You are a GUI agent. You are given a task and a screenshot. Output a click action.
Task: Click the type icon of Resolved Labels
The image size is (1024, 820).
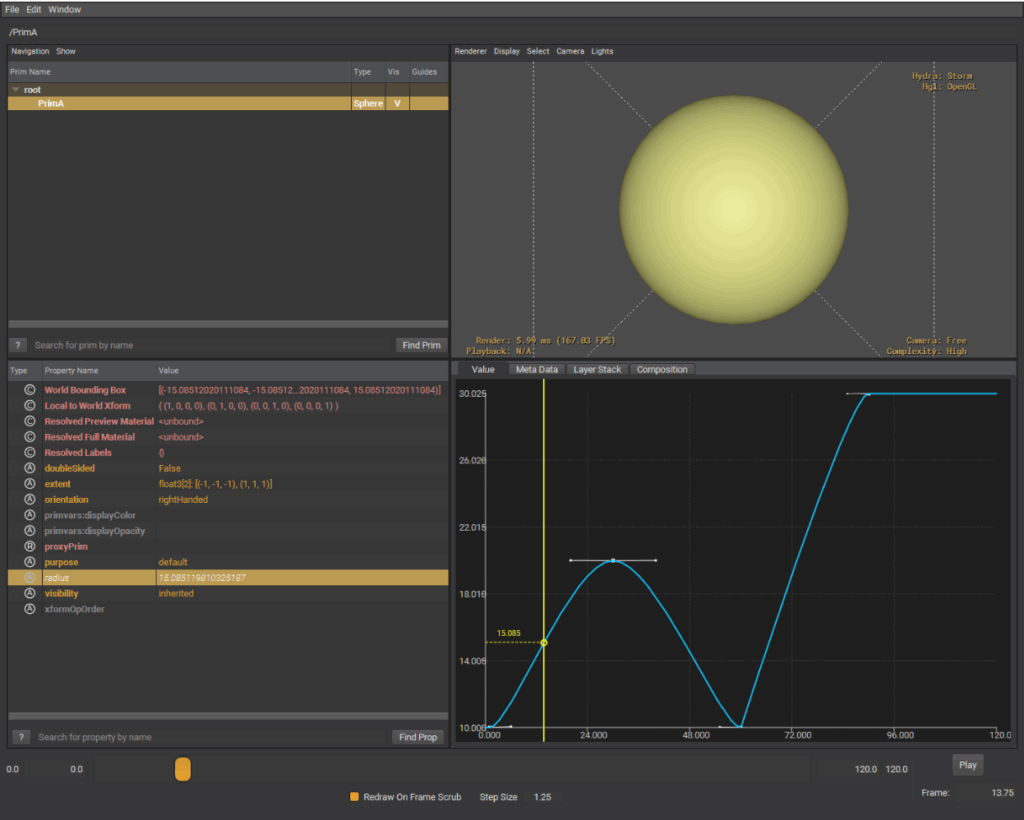[x=29, y=453]
